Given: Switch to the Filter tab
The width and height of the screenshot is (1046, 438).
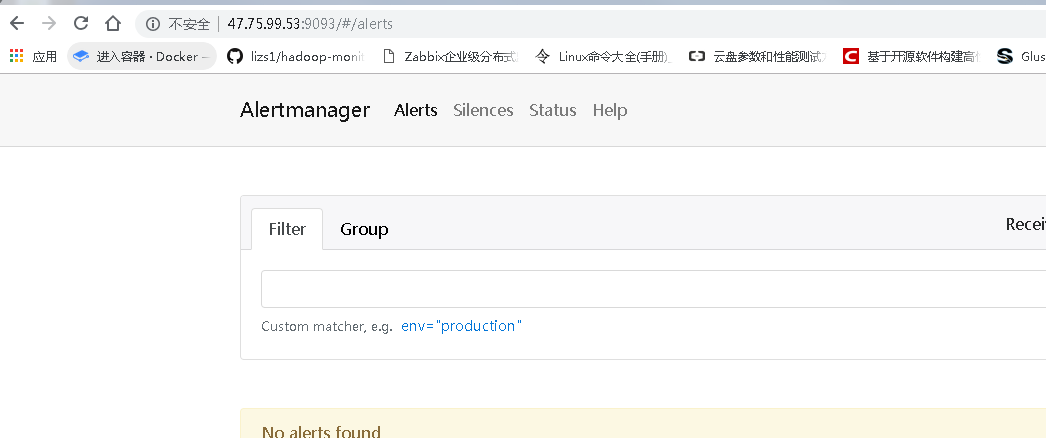Looking at the screenshot, I should point(287,229).
